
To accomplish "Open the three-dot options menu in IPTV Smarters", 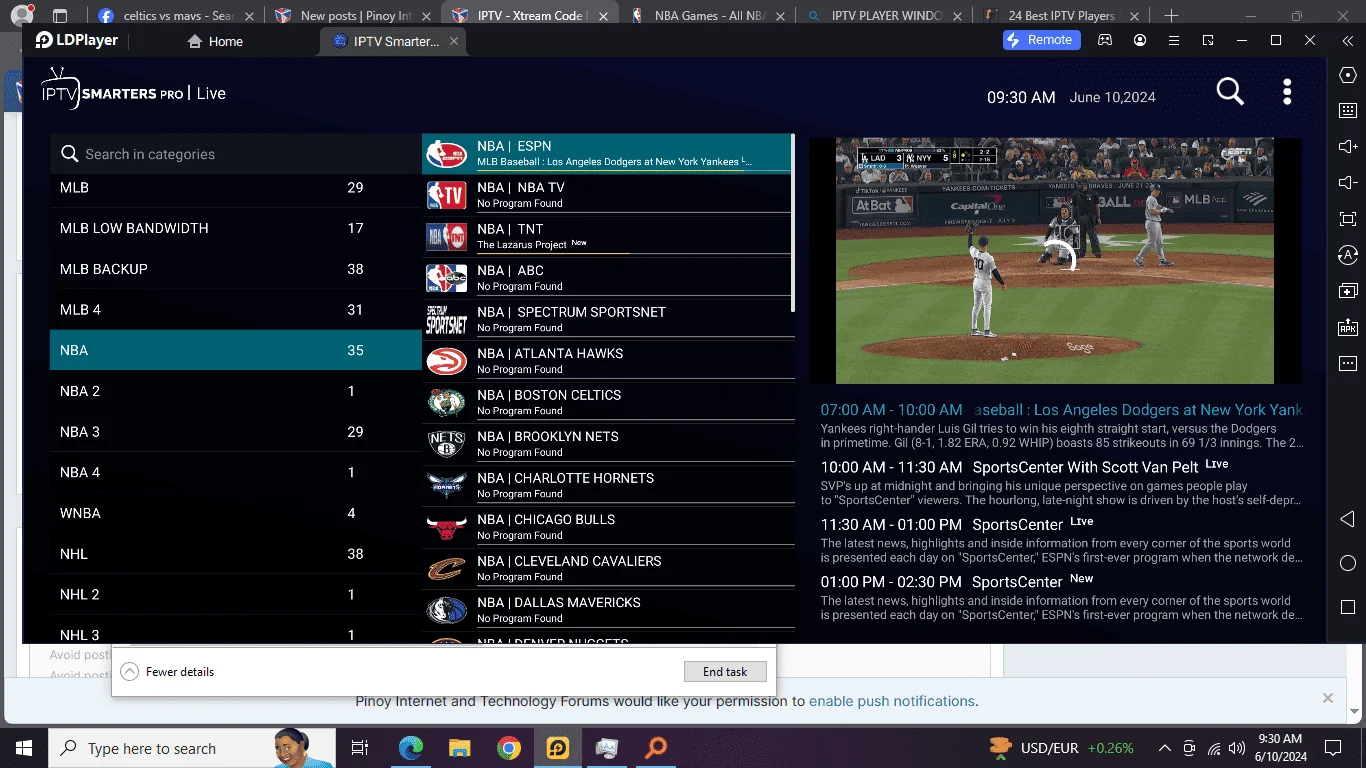I will (1287, 92).
